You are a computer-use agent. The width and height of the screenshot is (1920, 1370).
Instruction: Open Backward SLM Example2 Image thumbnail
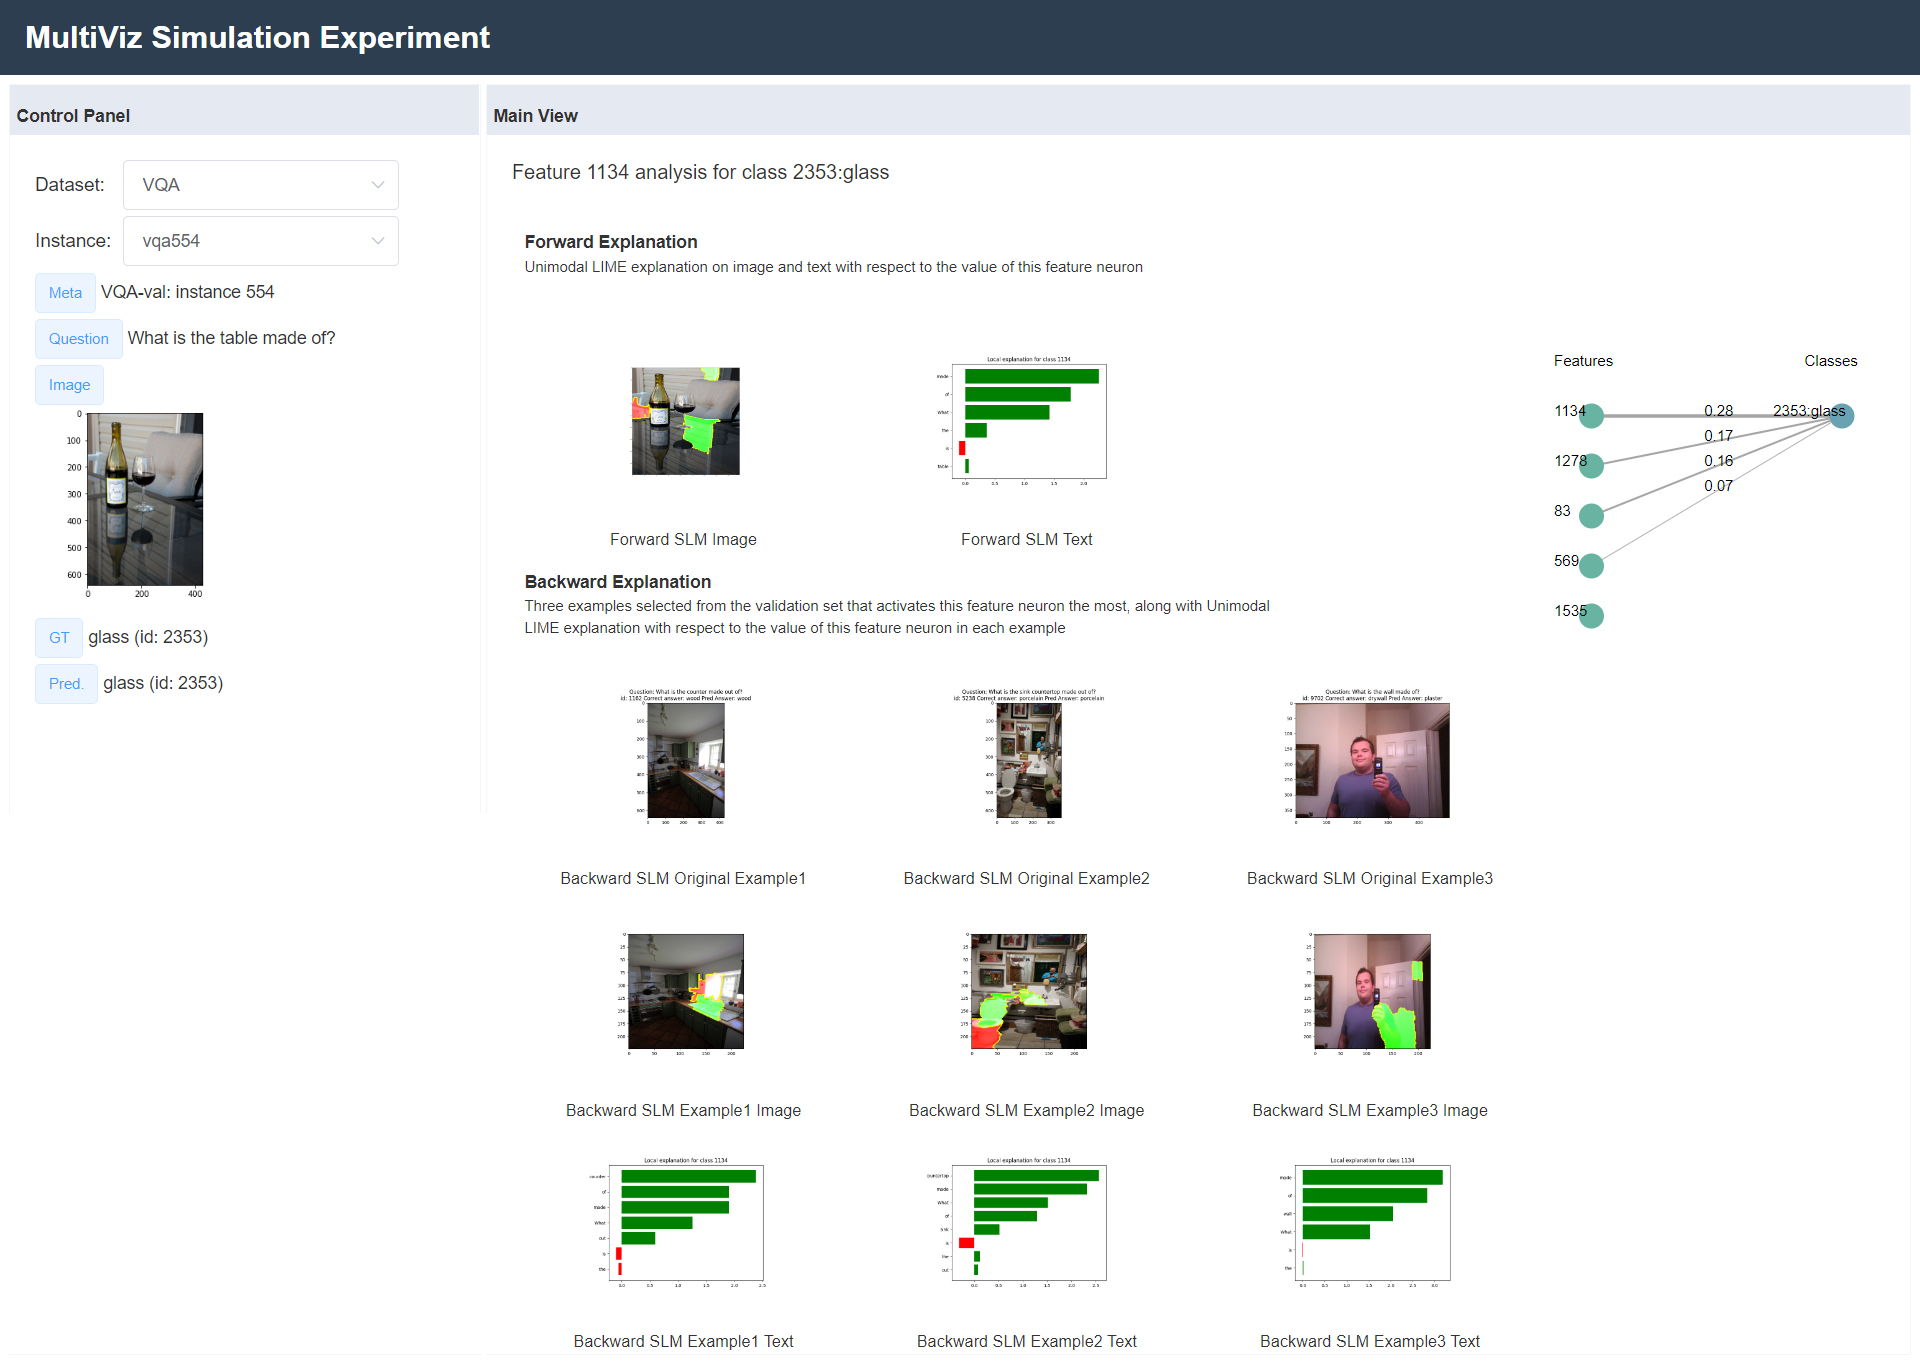(x=1027, y=991)
